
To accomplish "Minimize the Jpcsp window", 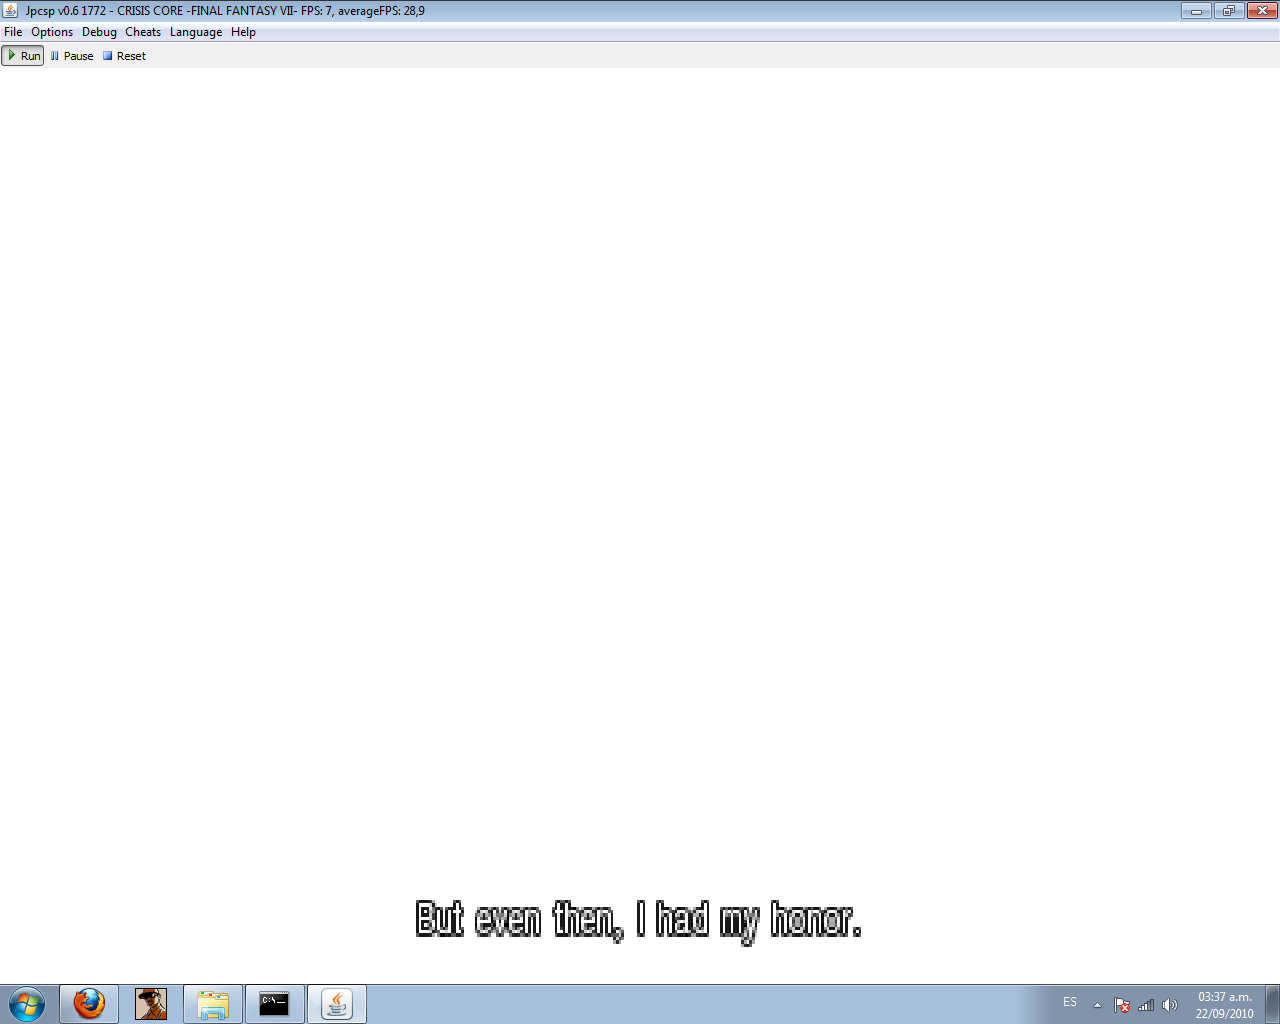I will pos(1196,11).
